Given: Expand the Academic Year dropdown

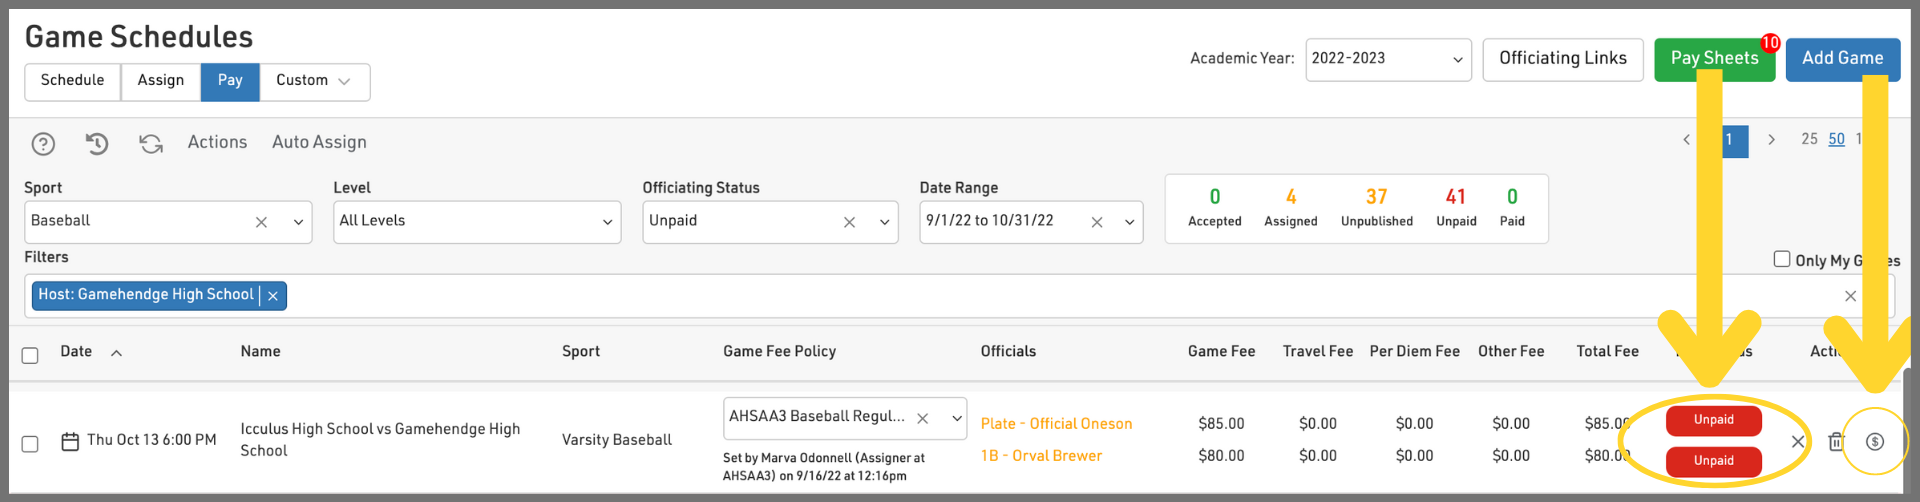Looking at the screenshot, I should coord(1387,59).
